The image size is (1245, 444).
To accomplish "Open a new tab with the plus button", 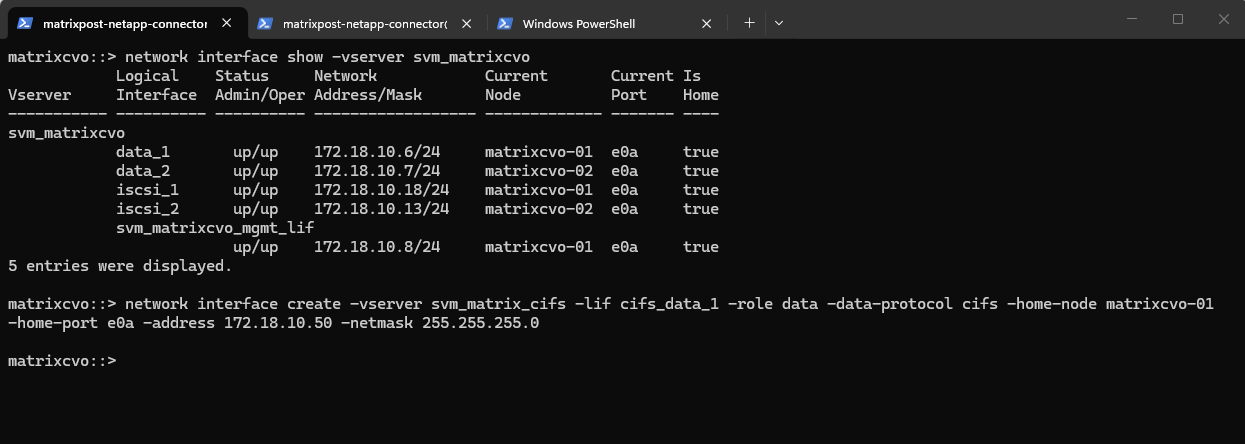I will tap(749, 22).
